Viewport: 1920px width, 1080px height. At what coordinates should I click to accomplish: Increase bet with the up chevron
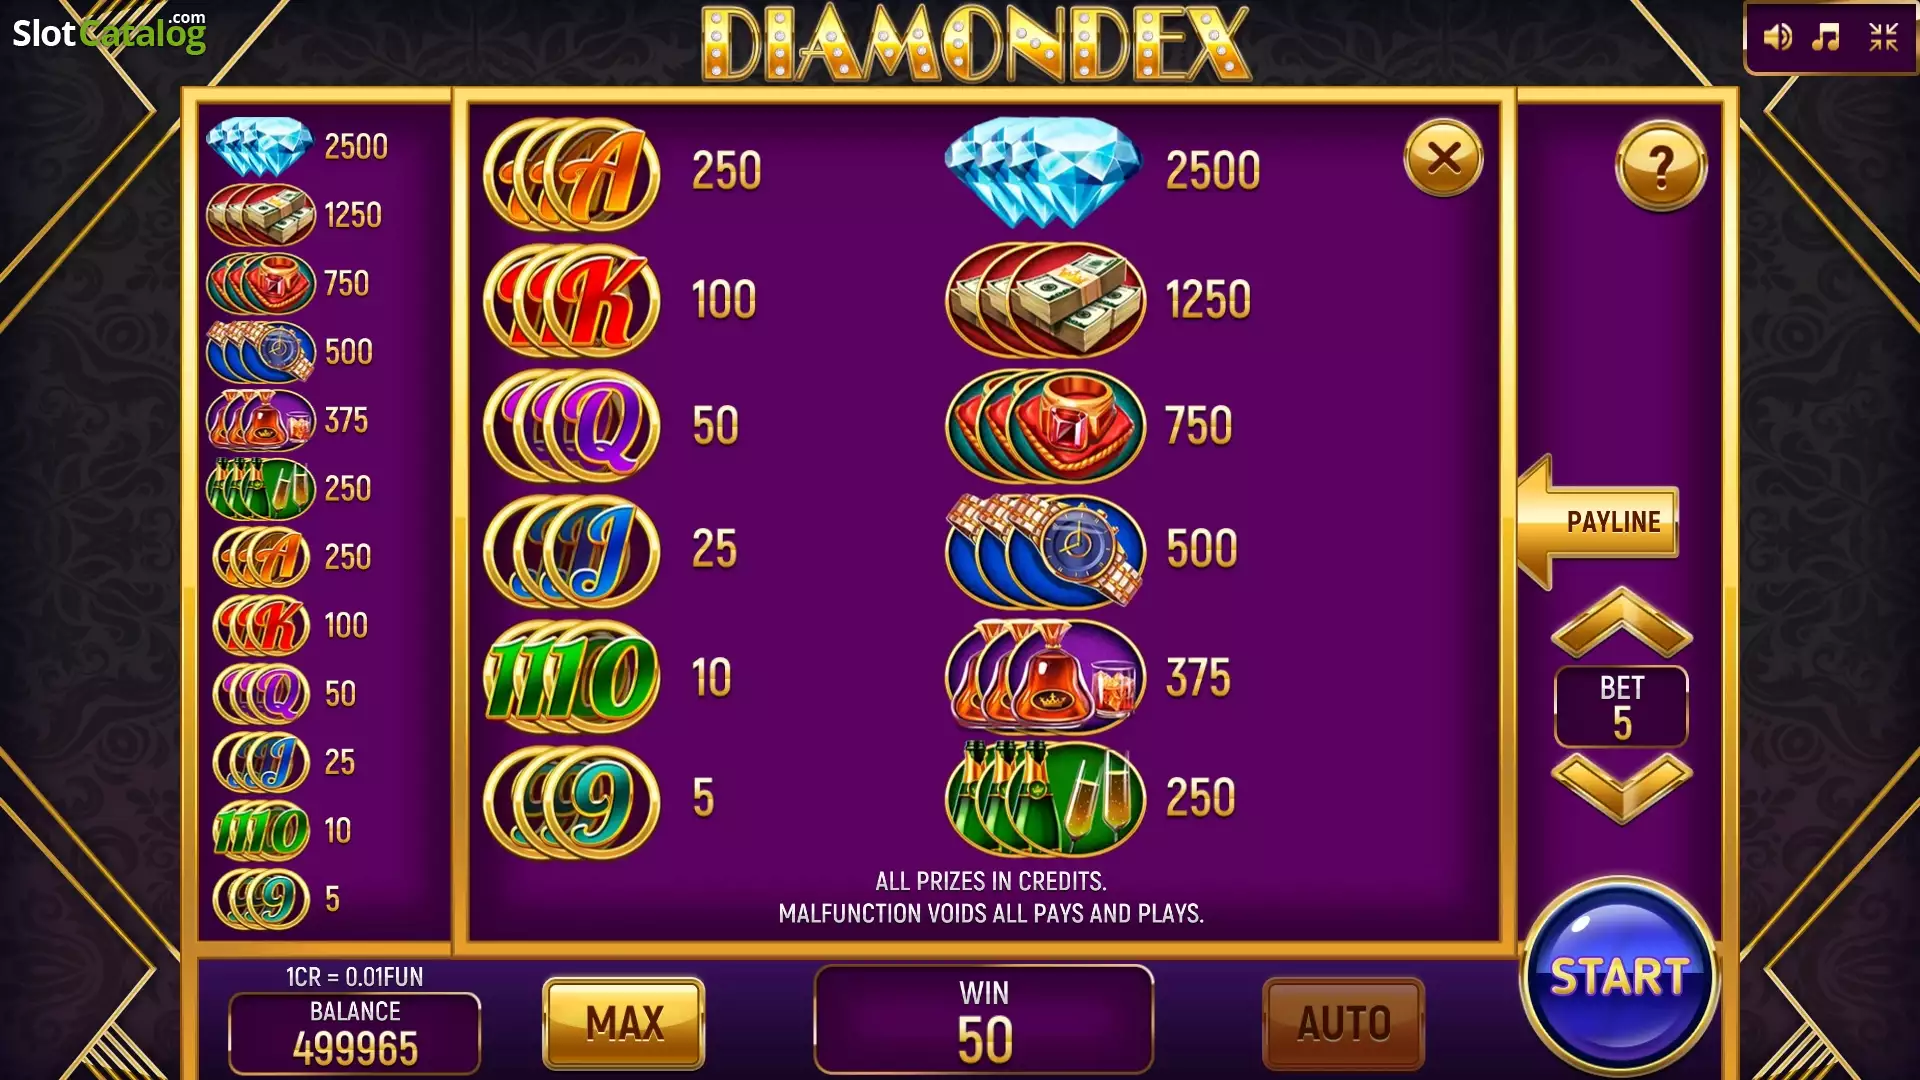tap(1621, 622)
